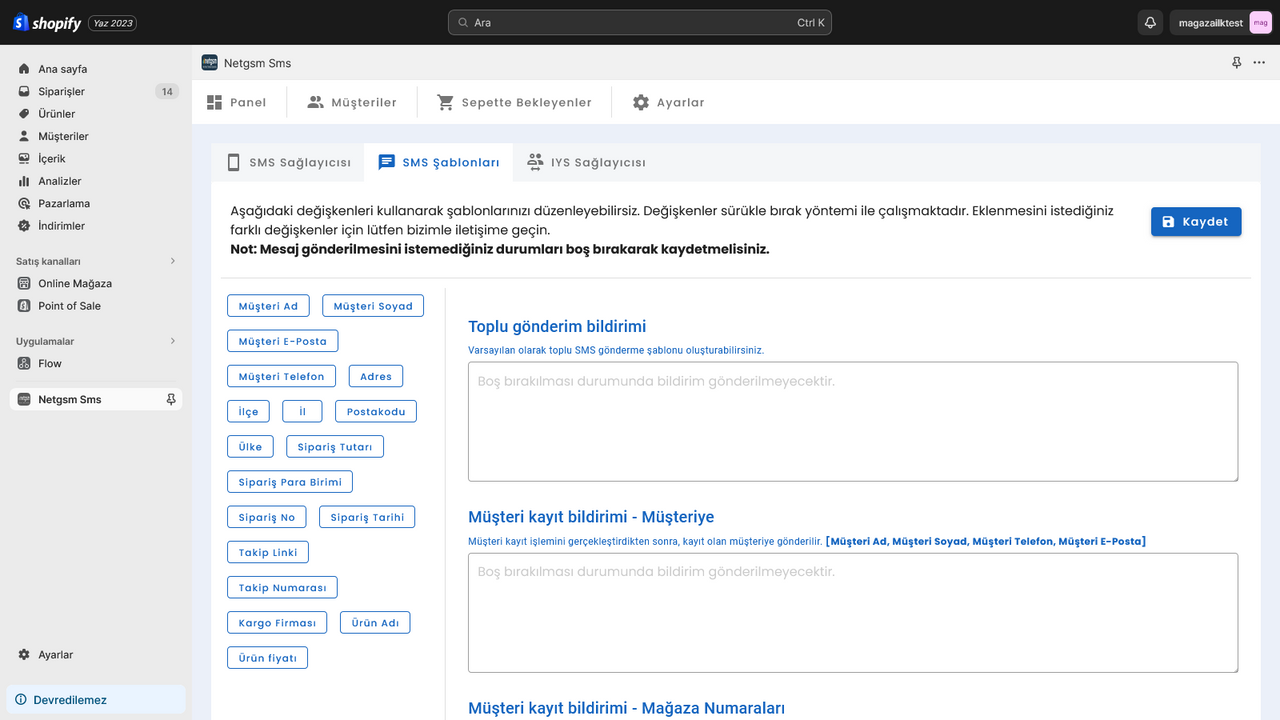Open Sepette Bekleyenler menu item
Screen dimensions: 1280x720
515,102
